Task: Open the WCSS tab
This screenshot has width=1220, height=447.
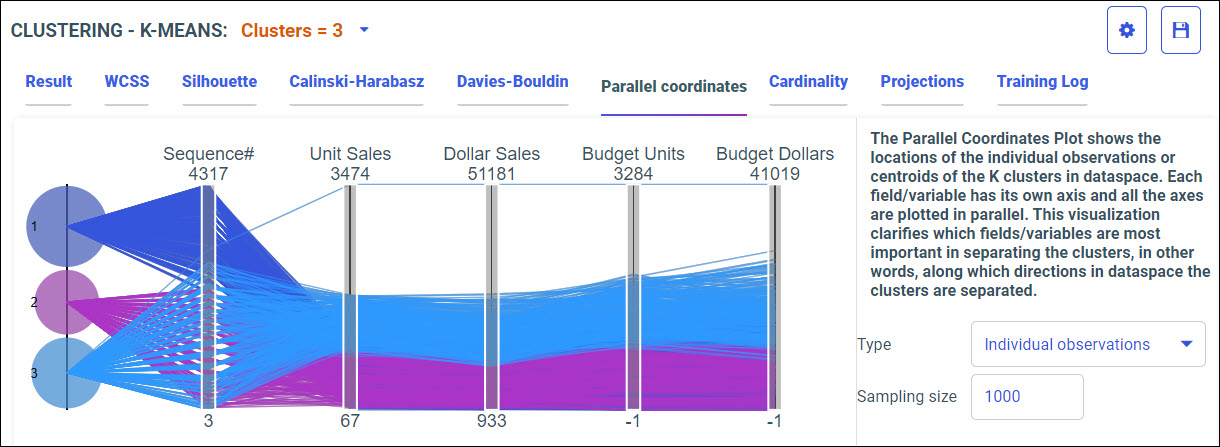Action: click(x=126, y=82)
